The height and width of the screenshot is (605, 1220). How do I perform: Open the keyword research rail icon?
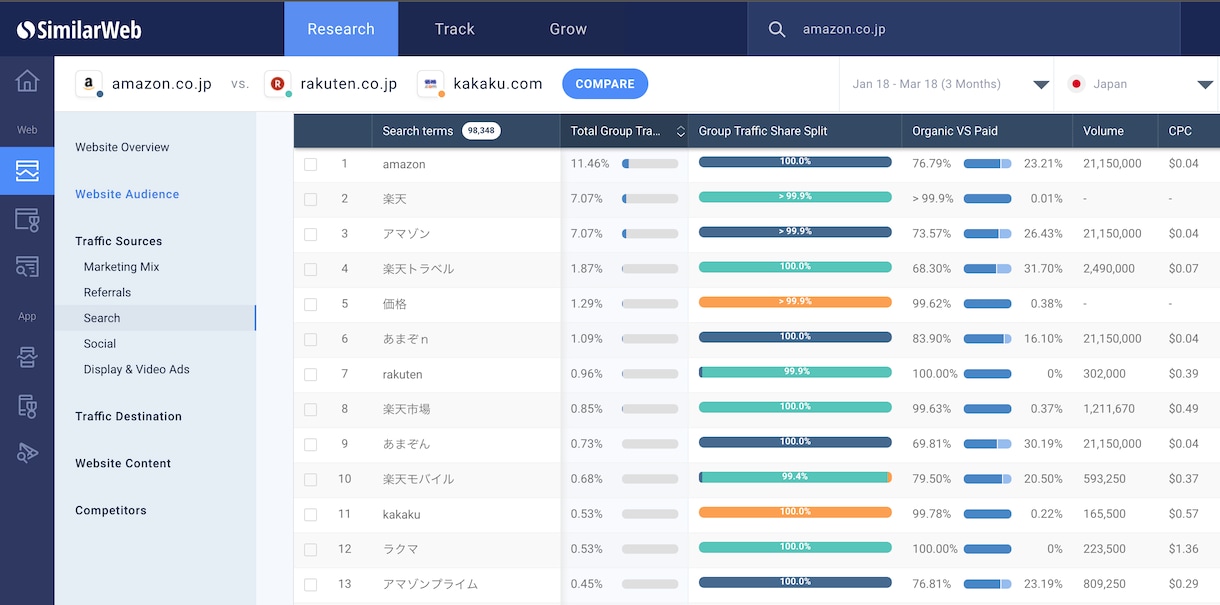click(27, 266)
